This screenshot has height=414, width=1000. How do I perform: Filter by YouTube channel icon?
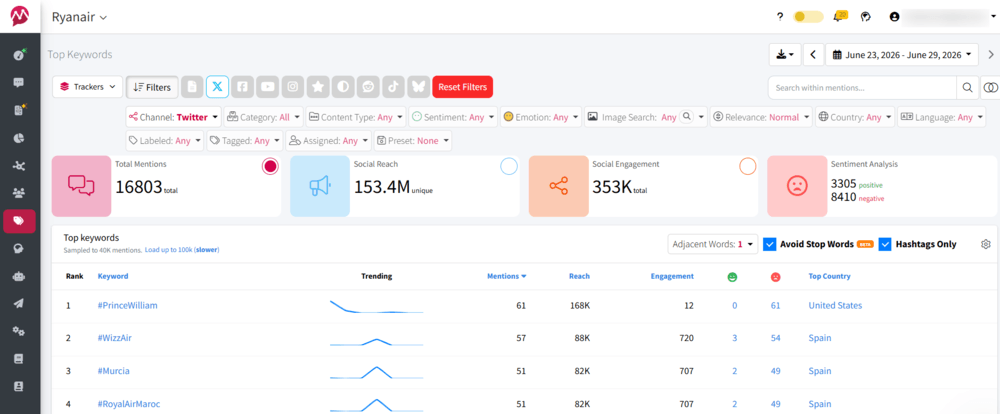coord(268,87)
